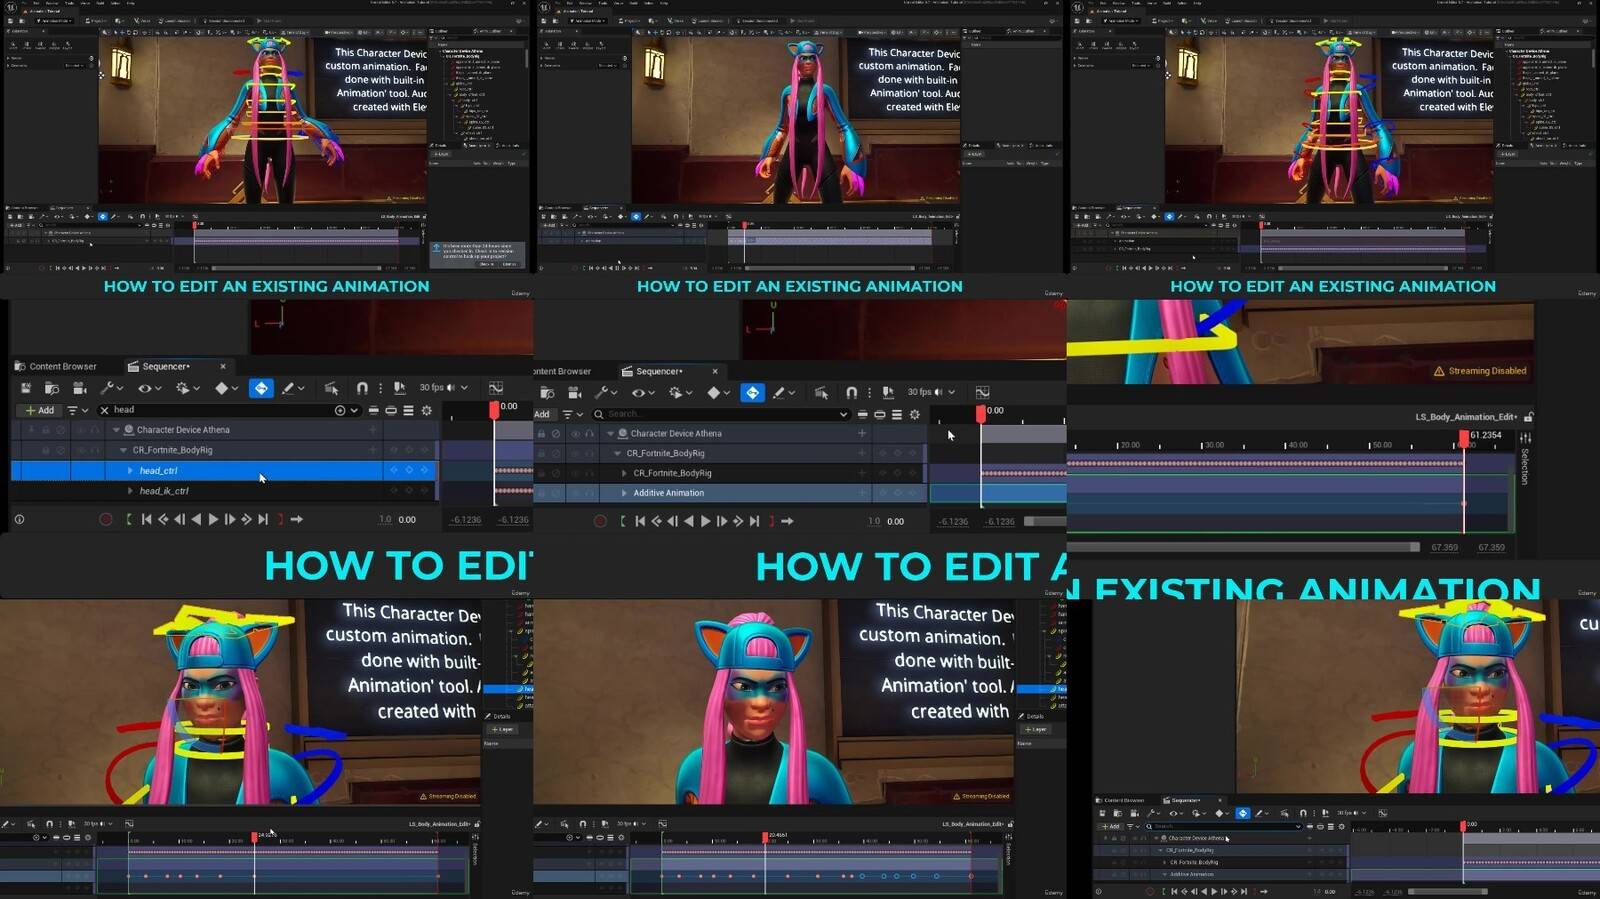
Task: Open settings gear right of the 'head' search box
Action: coord(427,410)
